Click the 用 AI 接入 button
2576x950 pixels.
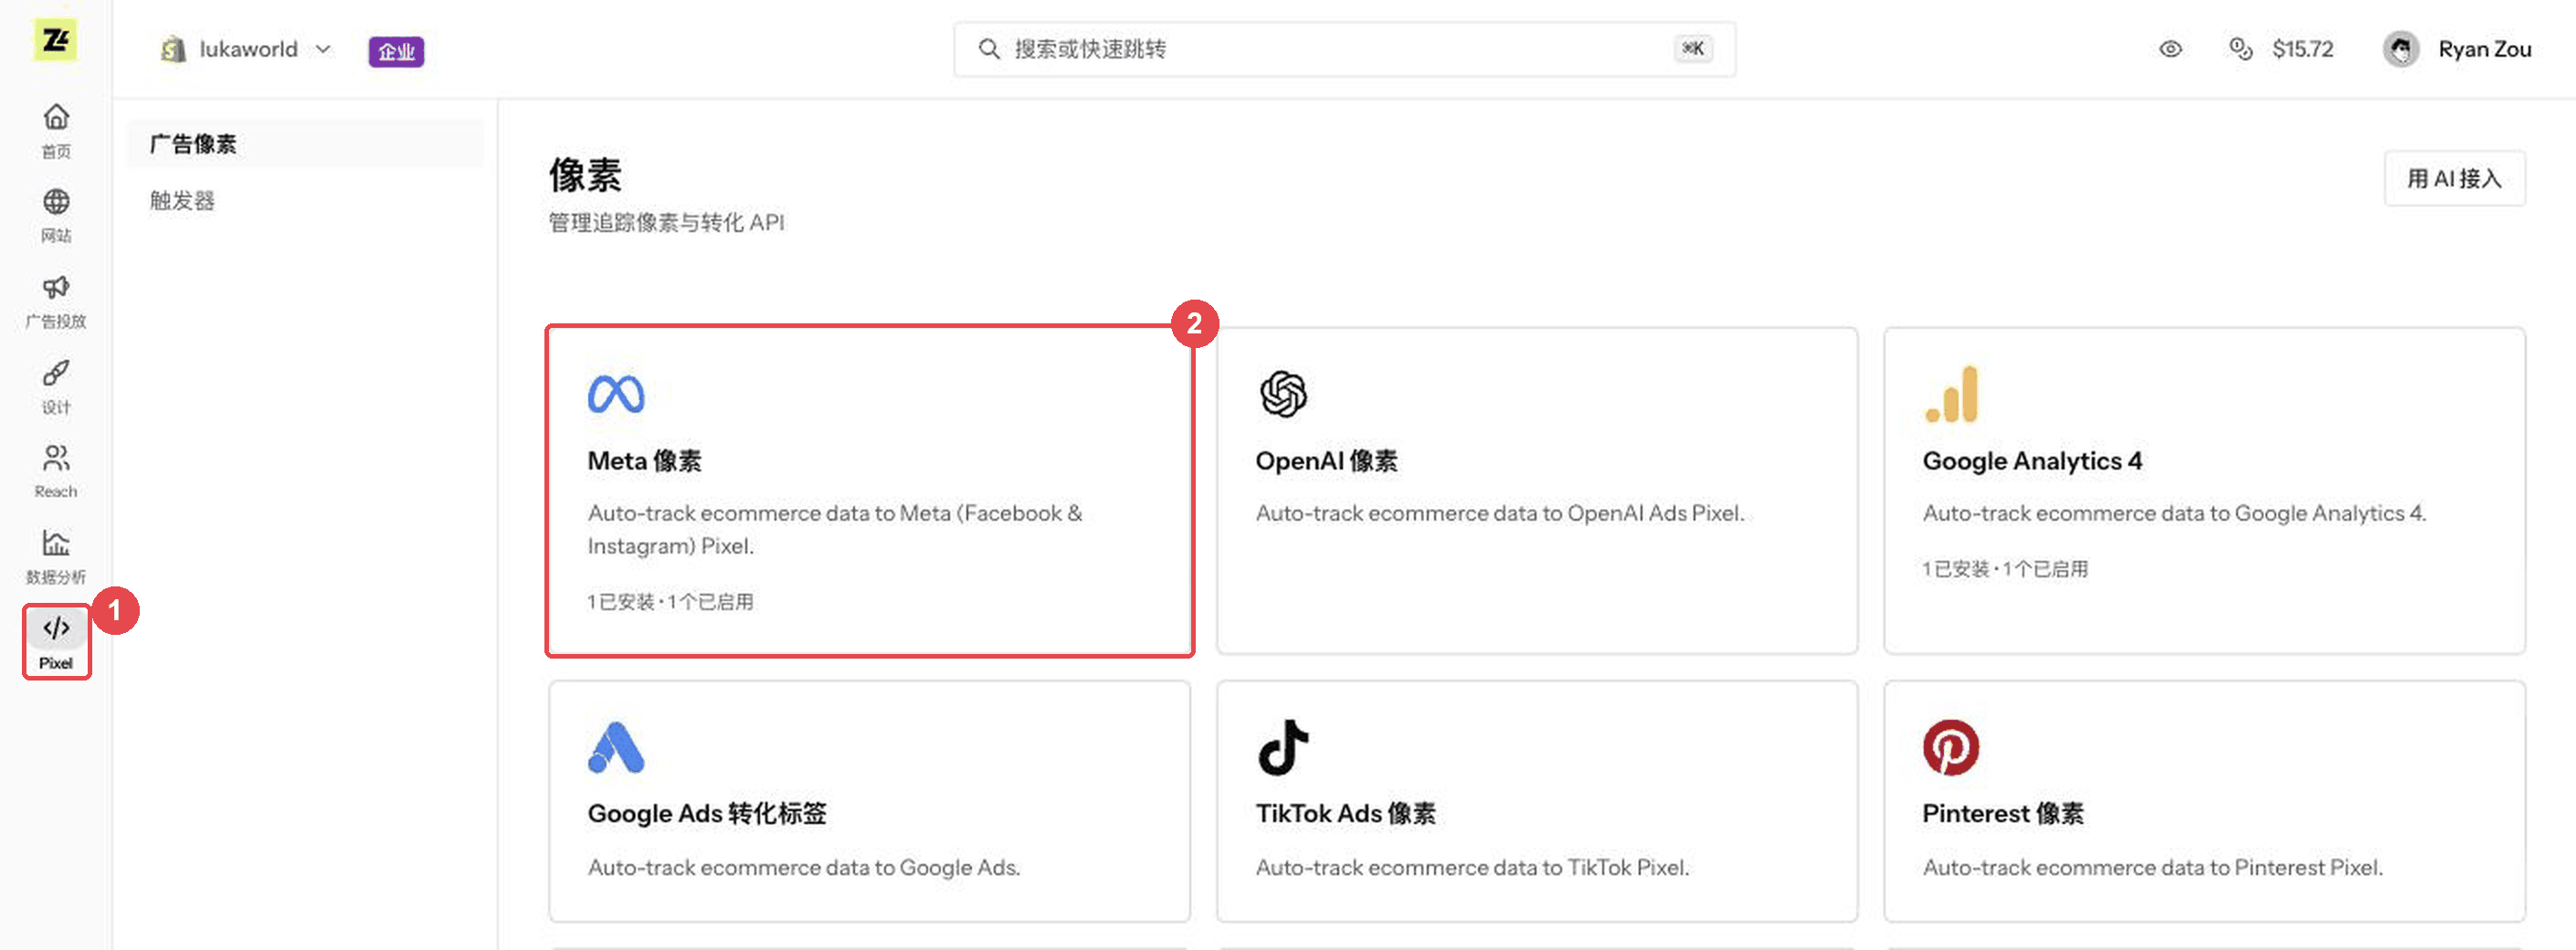tap(2454, 179)
